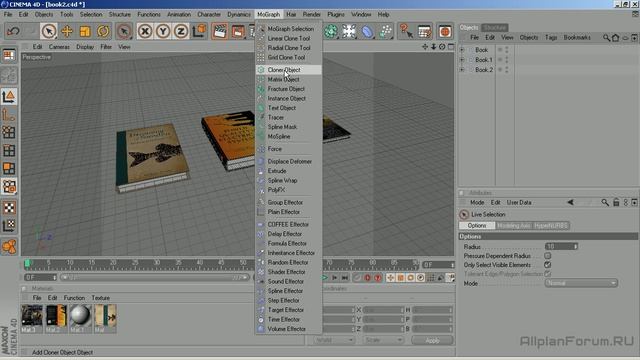Click the orange blobs icon in left palette

(x=9, y=247)
